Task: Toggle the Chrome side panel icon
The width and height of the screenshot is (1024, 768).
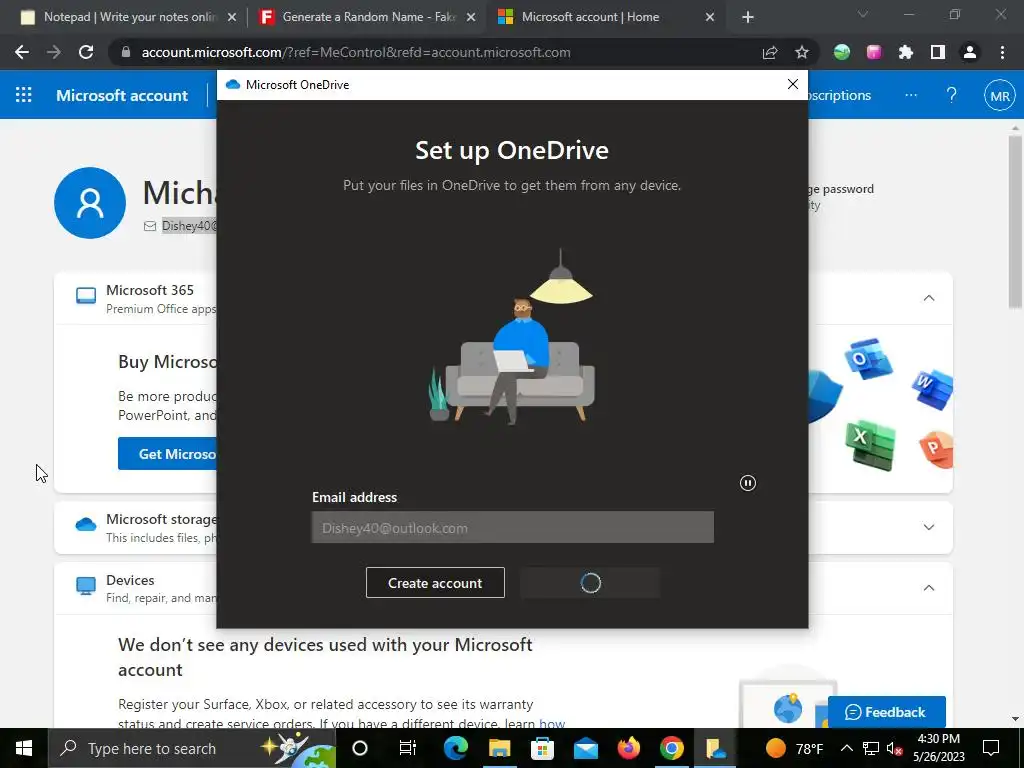Action: (x=938, y=52)
